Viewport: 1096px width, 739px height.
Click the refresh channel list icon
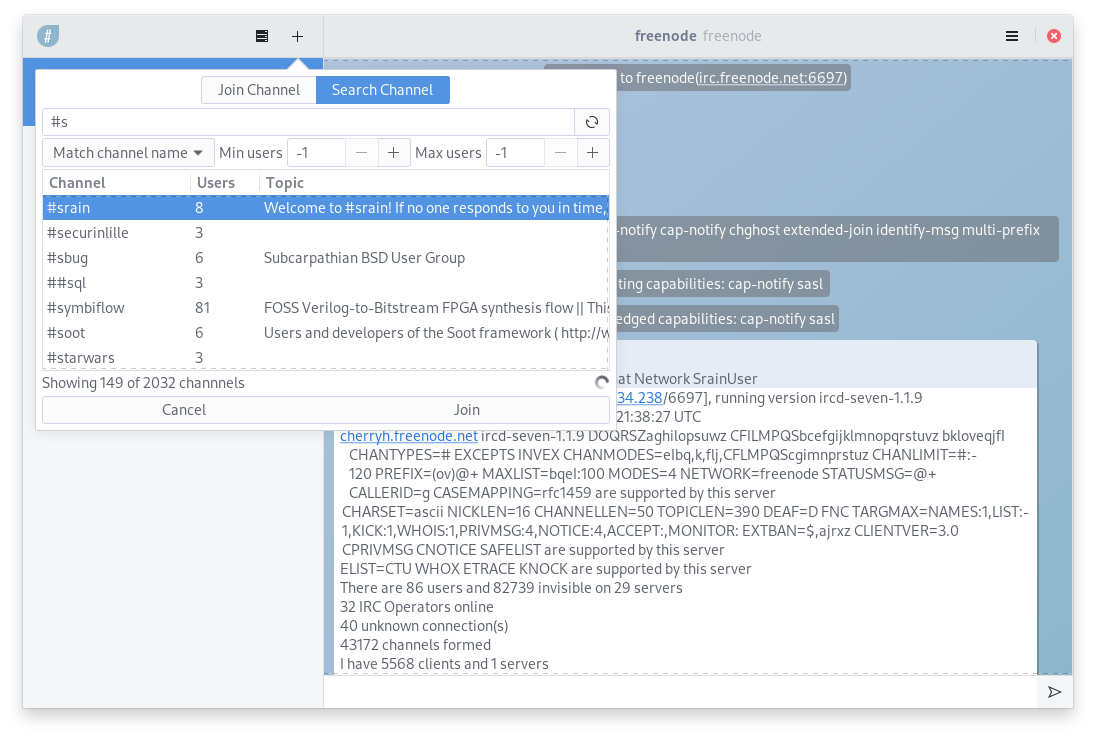591,122
